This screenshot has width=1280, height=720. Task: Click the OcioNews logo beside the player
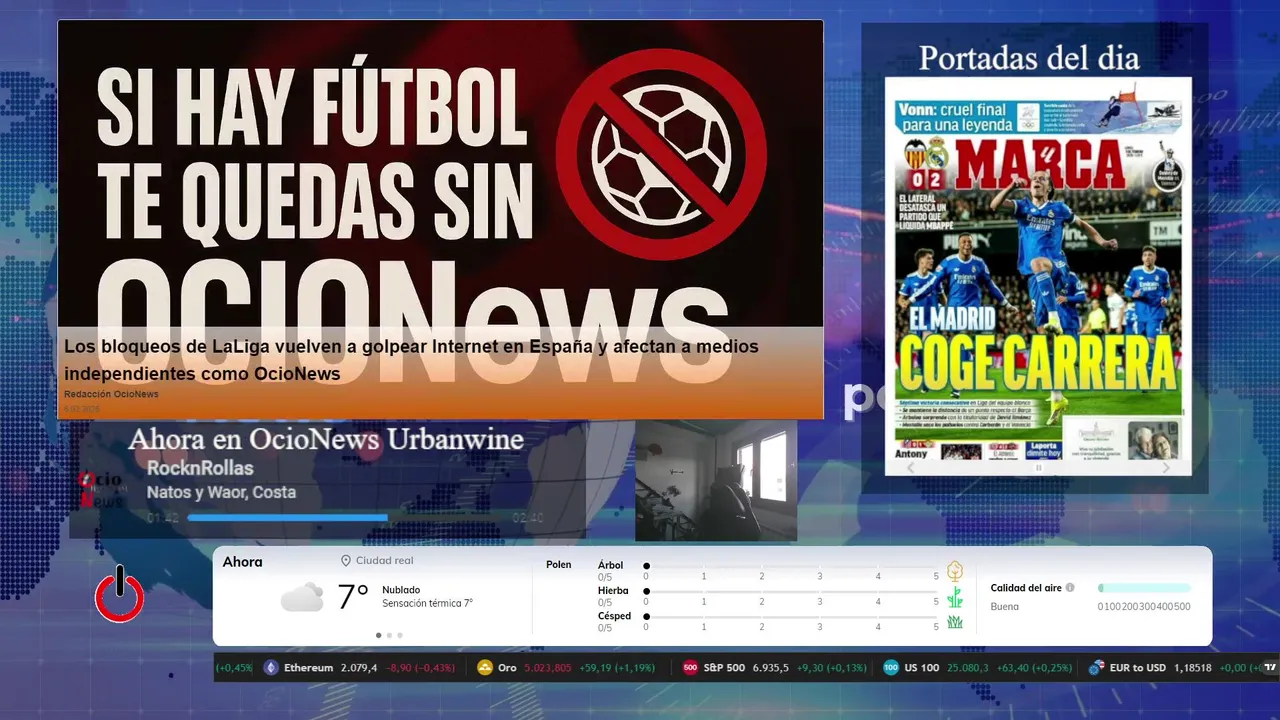101,489
